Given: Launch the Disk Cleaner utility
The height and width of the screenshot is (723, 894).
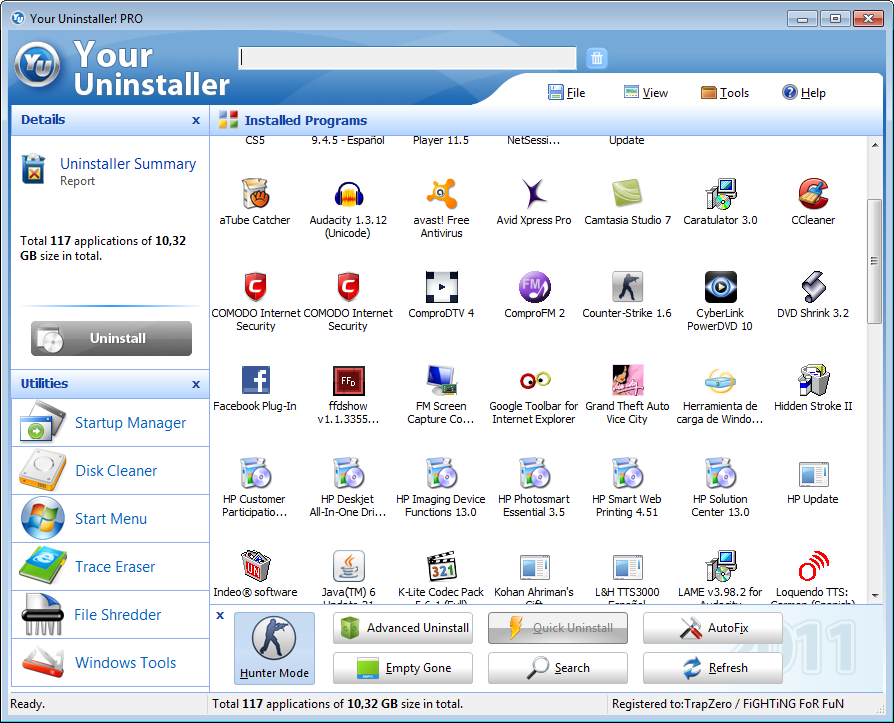Looking at the screenshot, I should click(x=111, y=470).
